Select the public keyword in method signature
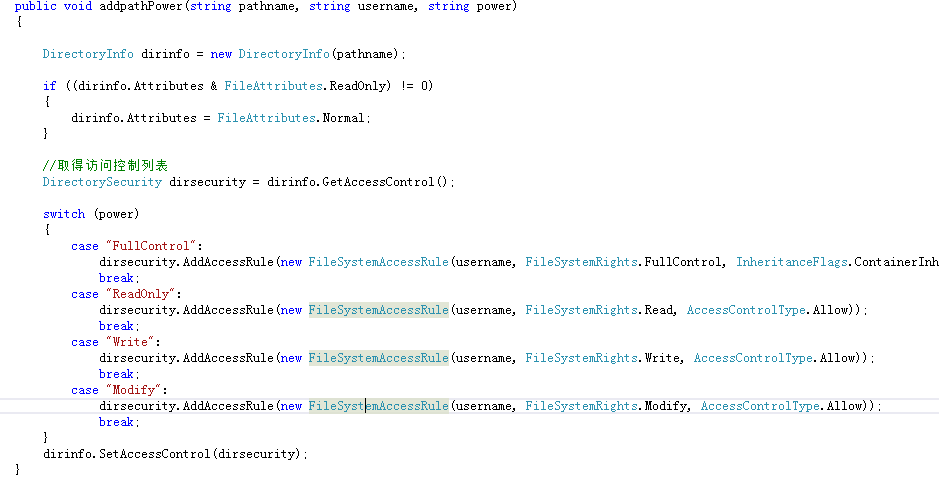The image size is (939, 481). (x=35, y=7)
